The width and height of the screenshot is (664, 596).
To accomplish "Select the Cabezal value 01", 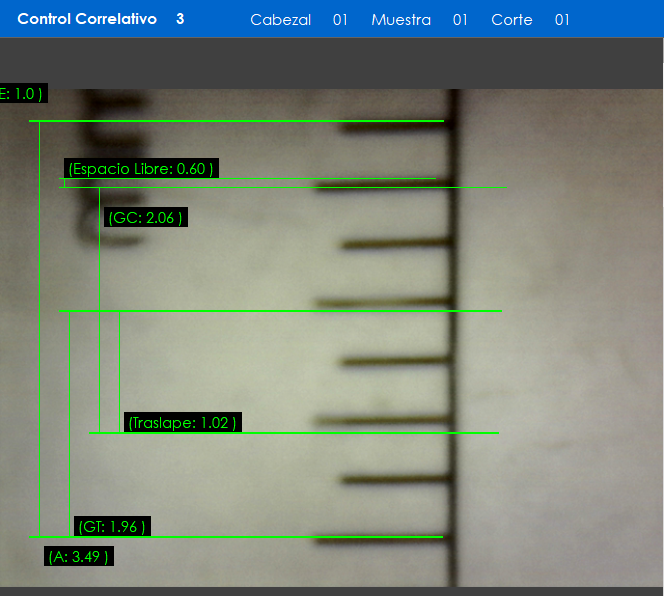I will tap(340, 20).
